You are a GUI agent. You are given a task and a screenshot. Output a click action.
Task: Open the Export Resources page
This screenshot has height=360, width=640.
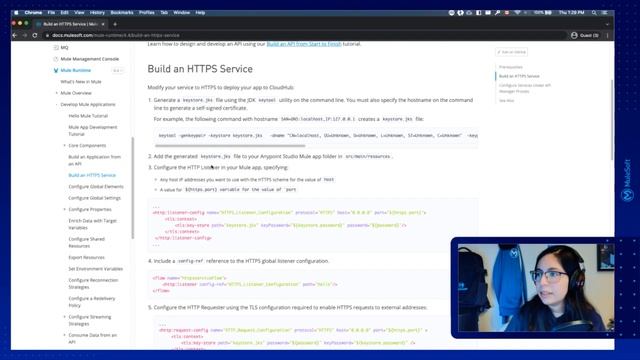86,258
